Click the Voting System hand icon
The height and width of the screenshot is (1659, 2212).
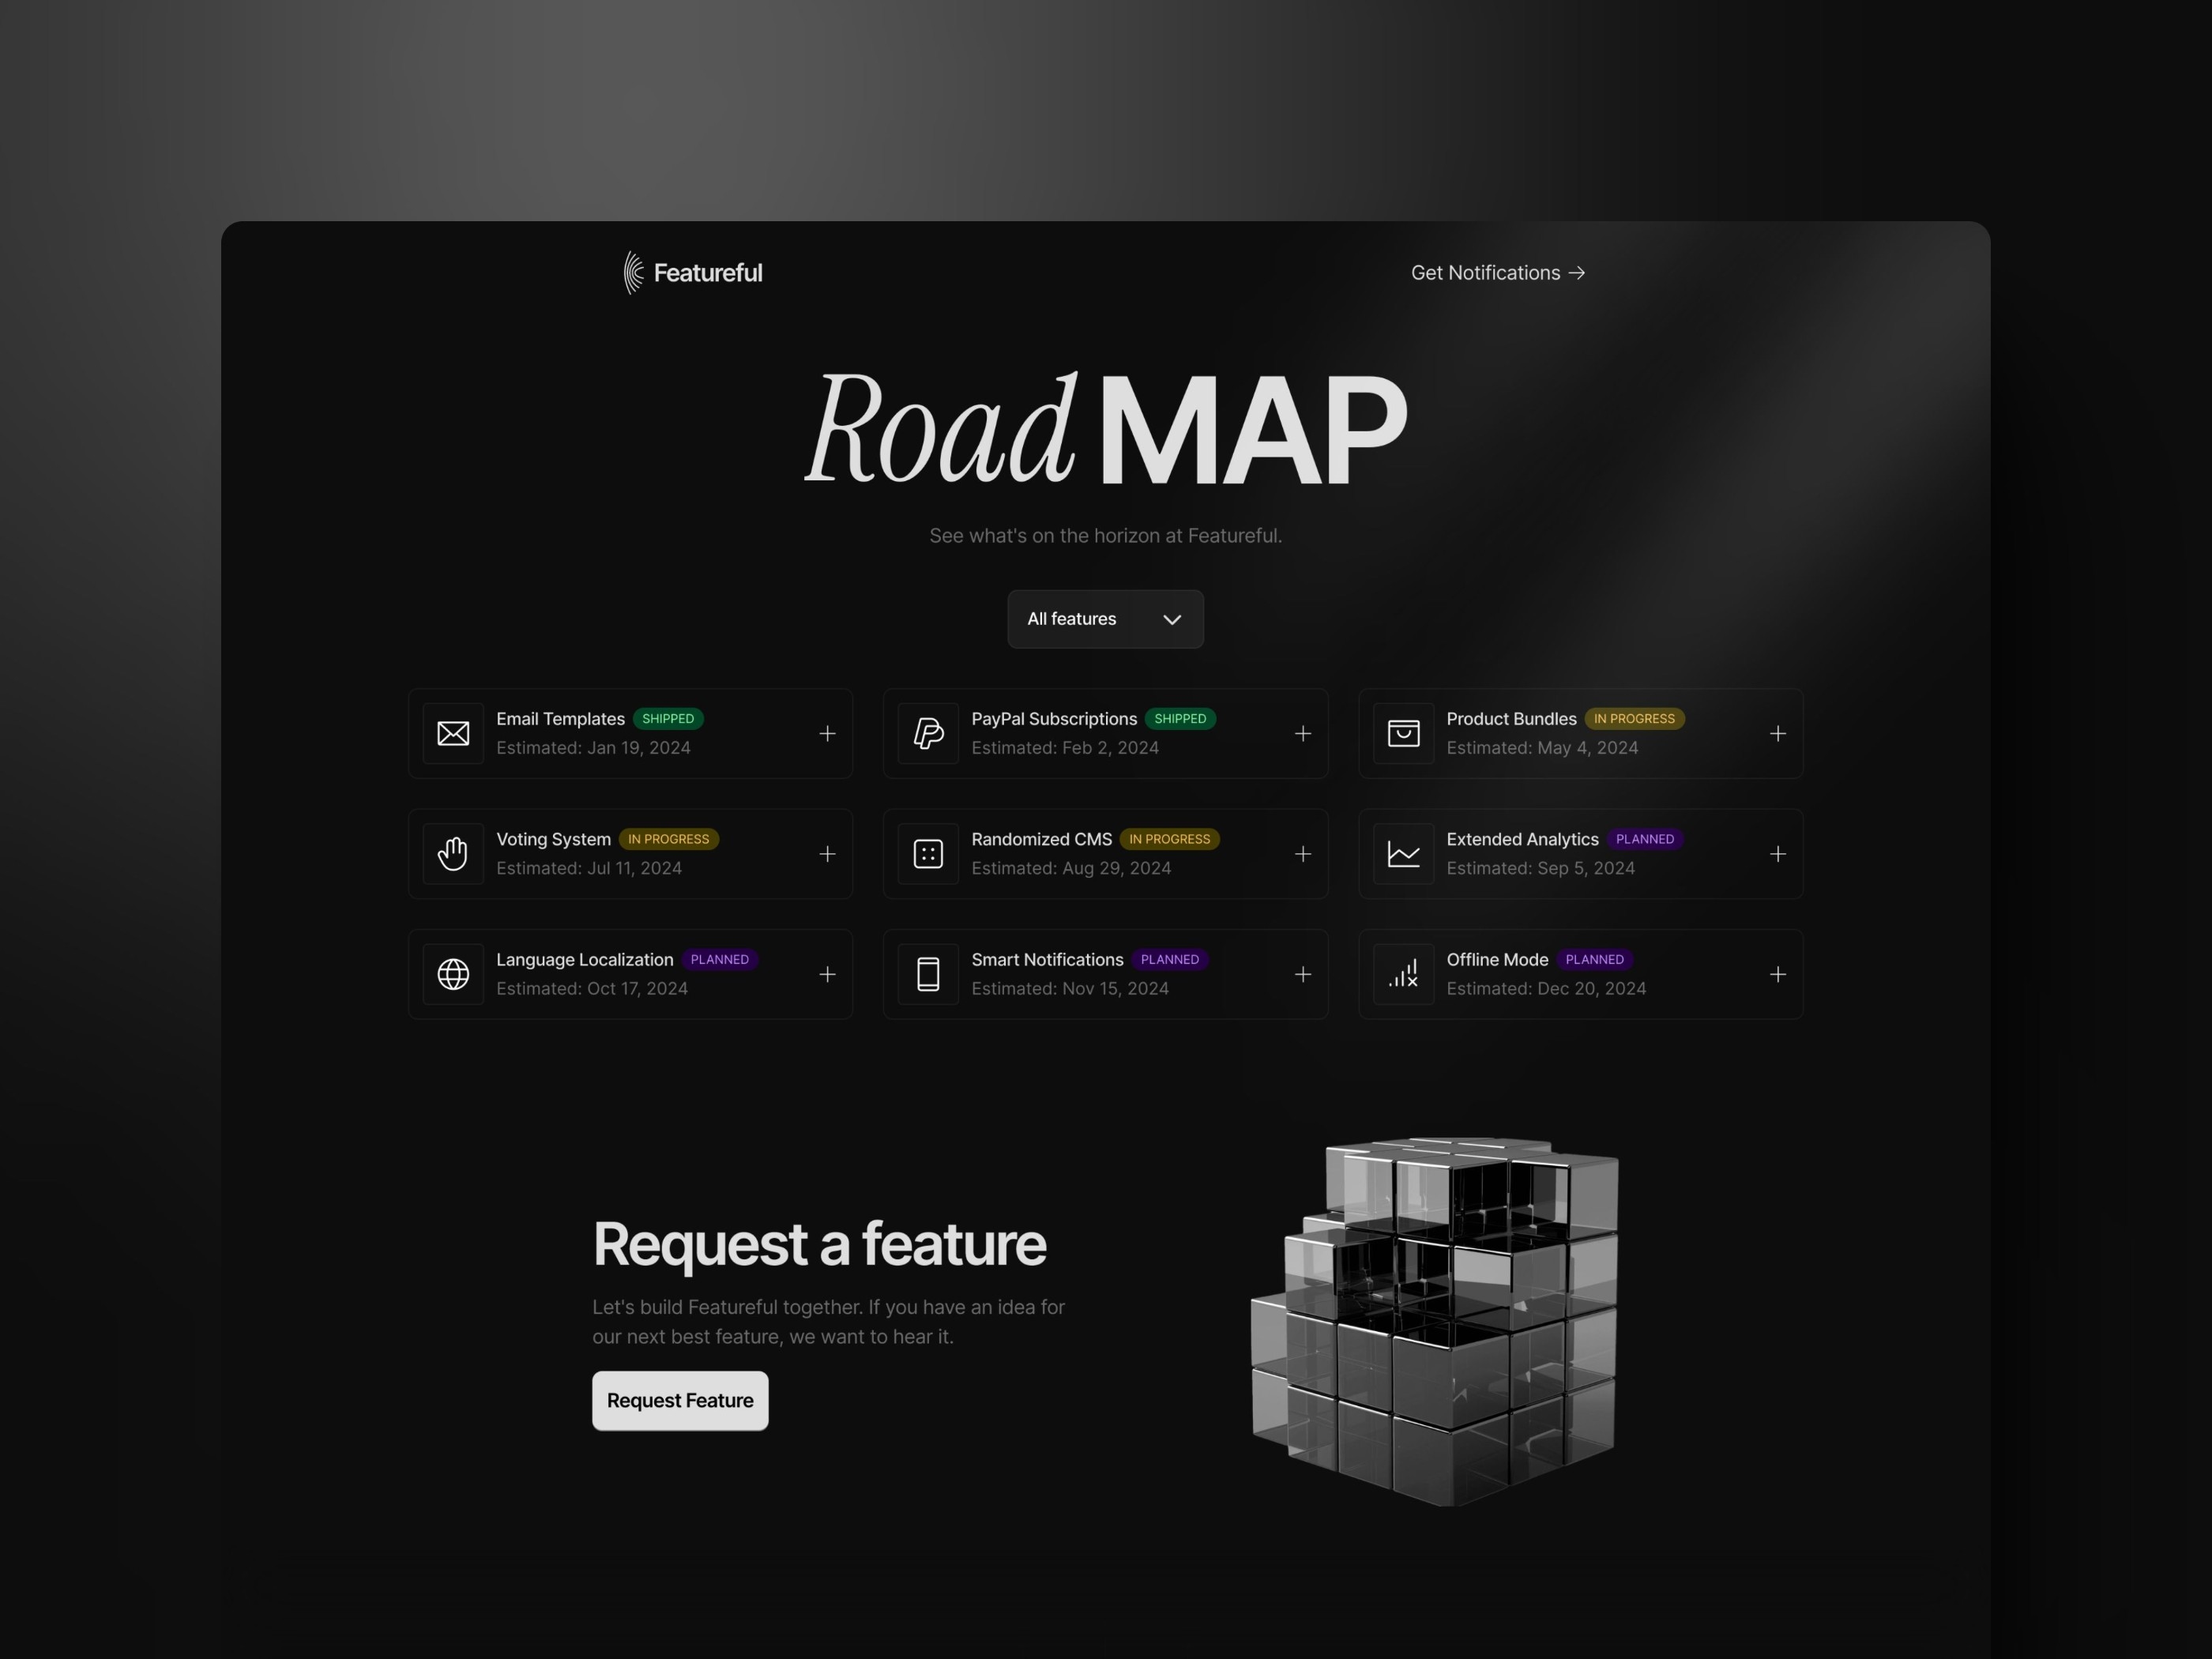451,854
